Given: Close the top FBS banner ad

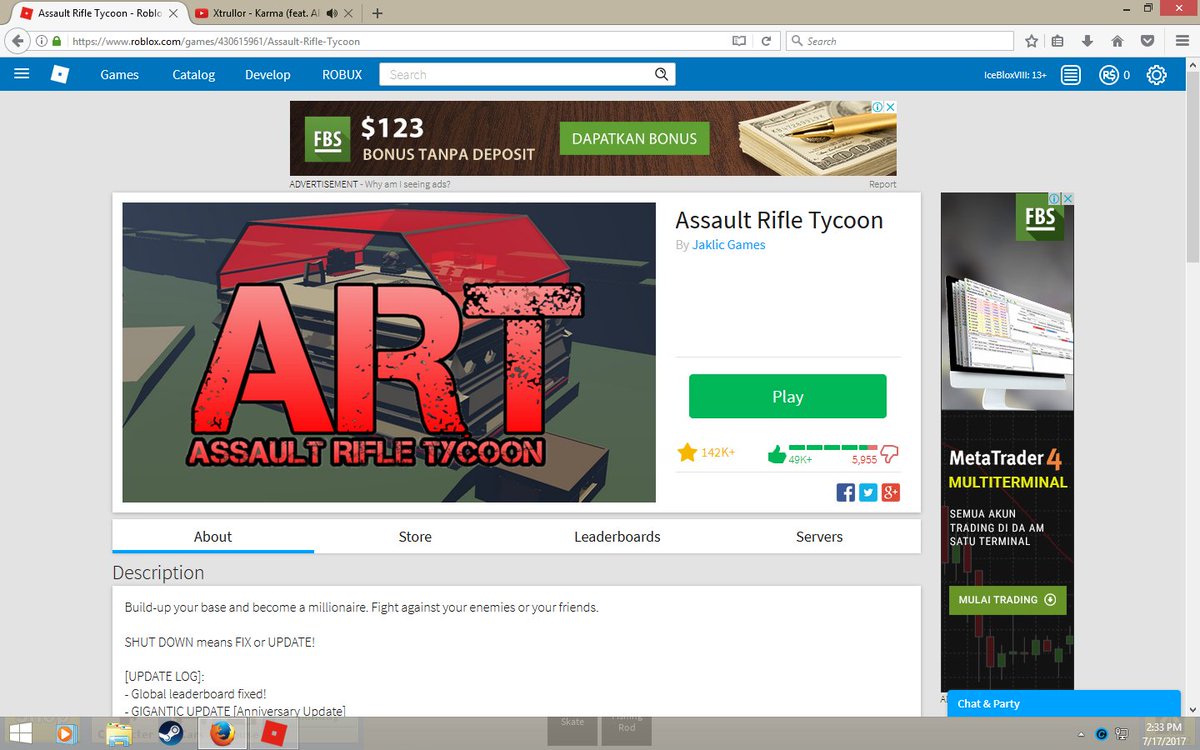Looking at the screenshot, I should (890, 107).
